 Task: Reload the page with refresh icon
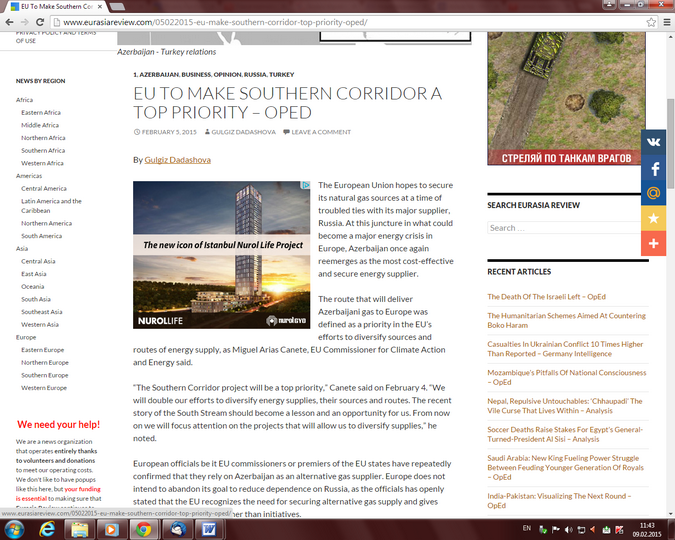(x=40, y=22)
